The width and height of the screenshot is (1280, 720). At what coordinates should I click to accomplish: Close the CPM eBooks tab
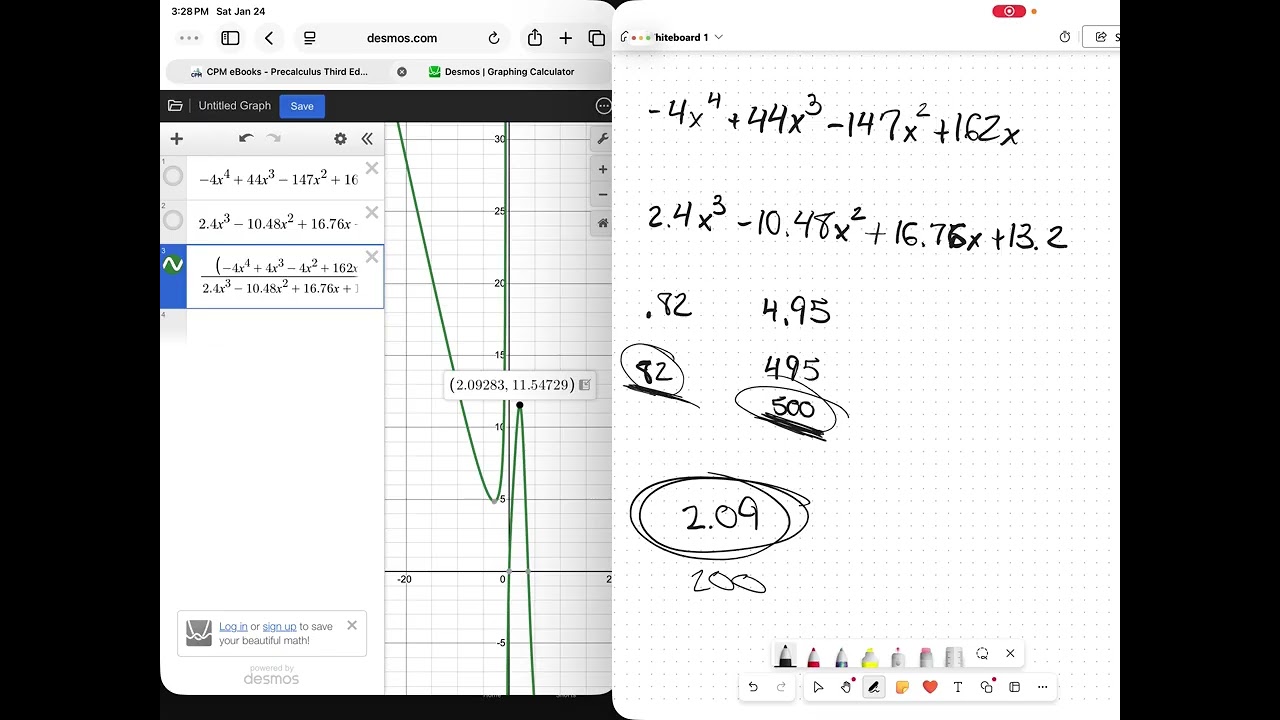(402, 72)
